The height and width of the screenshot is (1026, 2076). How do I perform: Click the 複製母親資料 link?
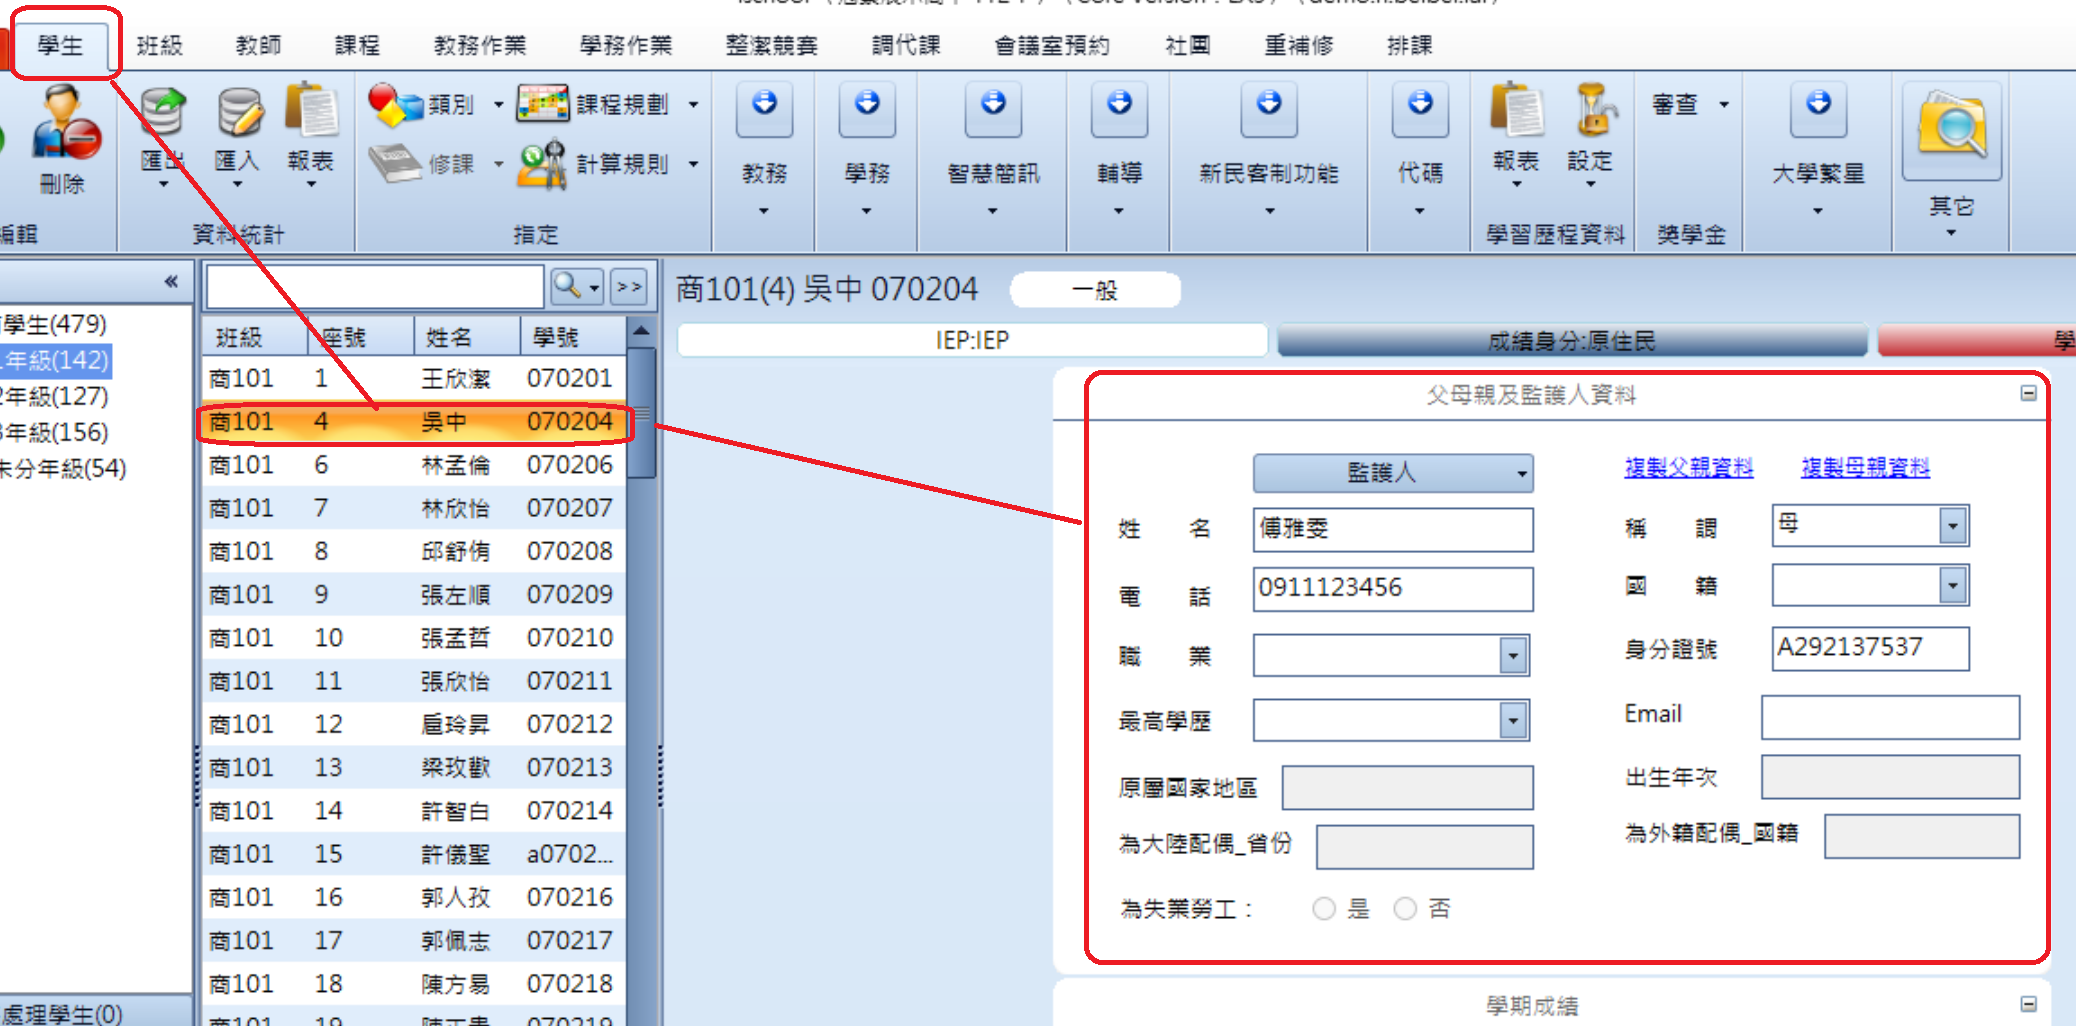[1865, 467]
